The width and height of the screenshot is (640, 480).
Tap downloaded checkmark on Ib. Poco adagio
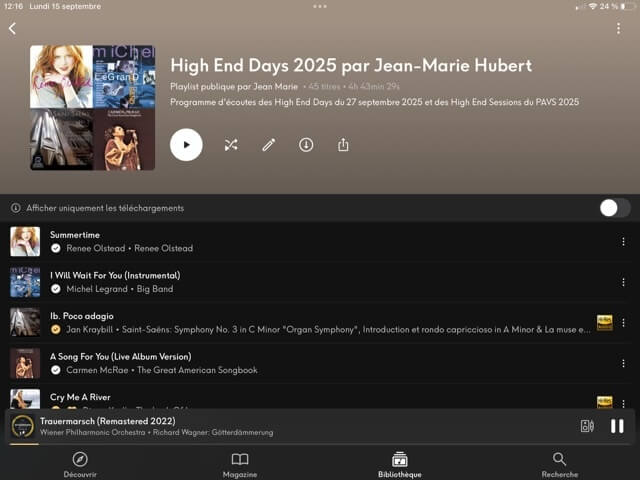pyautogui.click(x=56, y=329)
